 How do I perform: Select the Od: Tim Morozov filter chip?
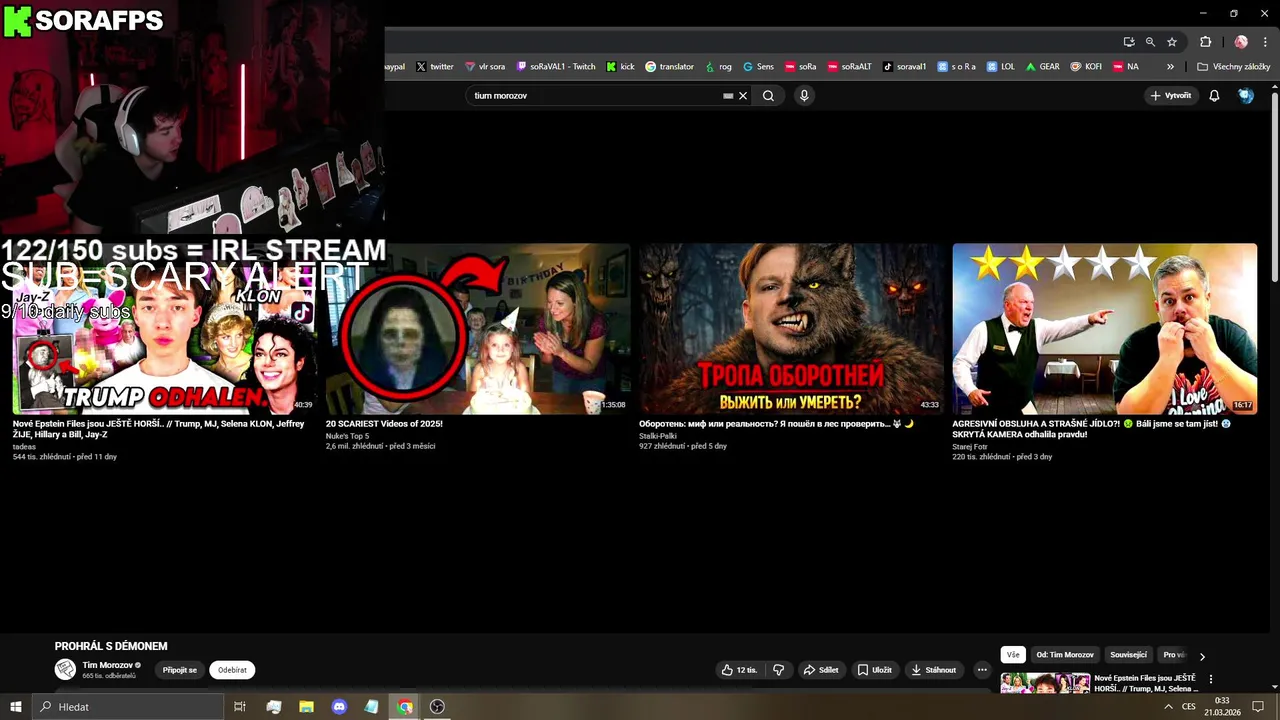(1065, 655)
